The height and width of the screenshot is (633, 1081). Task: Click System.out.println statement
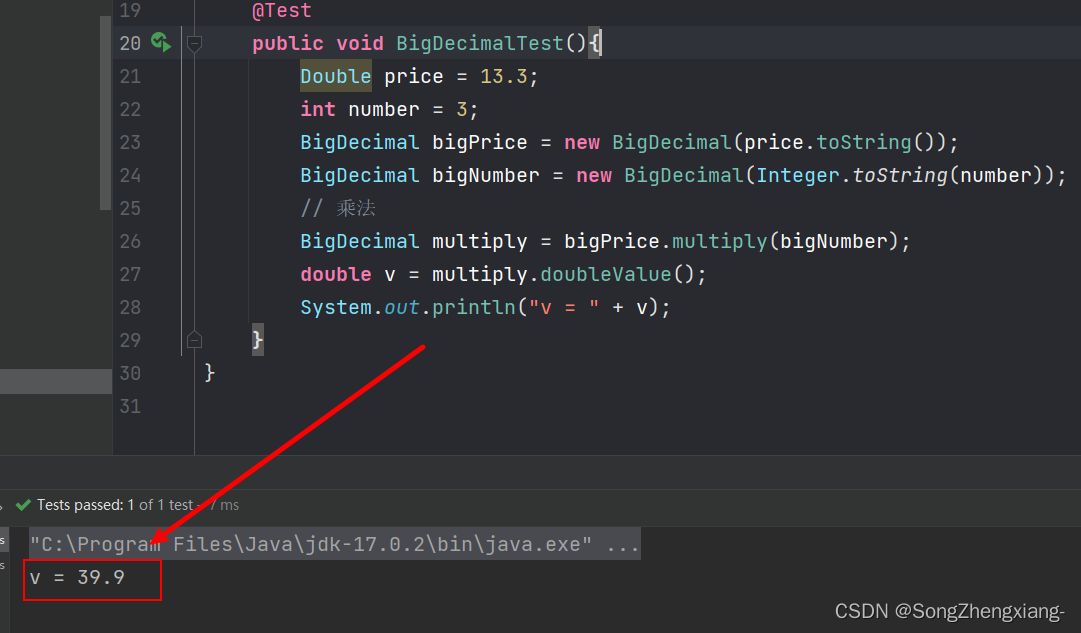(485, 307)
